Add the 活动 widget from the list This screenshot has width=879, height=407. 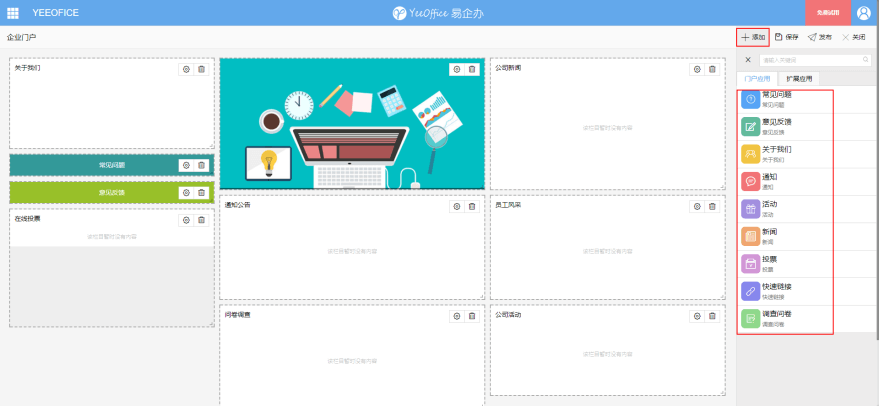[750, 208]
